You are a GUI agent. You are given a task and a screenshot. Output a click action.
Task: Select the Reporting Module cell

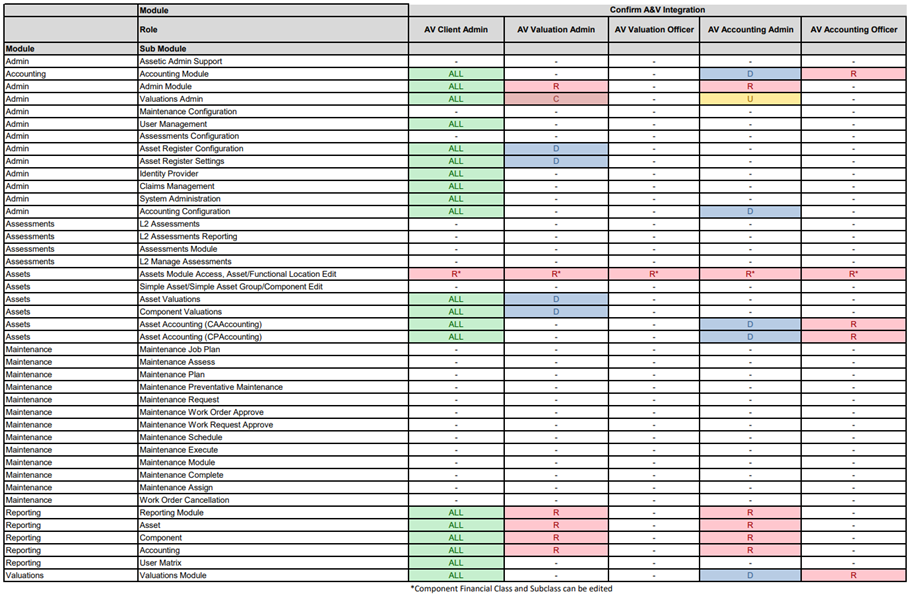point(273,512)
